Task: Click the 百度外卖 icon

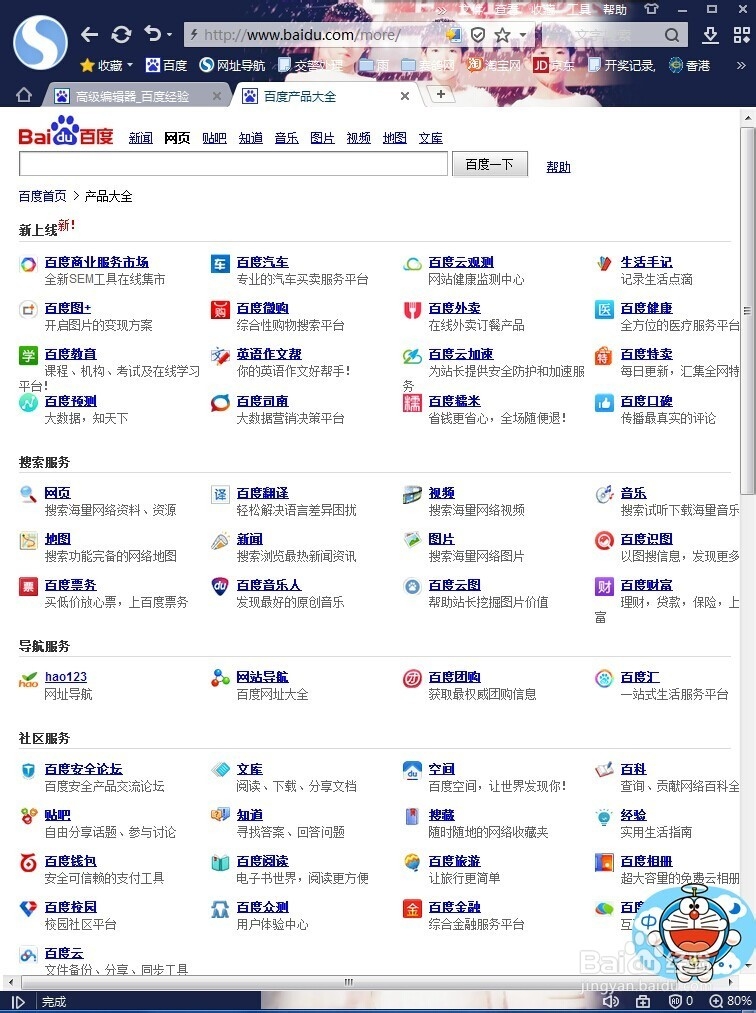Action: (x=412, y=310)
